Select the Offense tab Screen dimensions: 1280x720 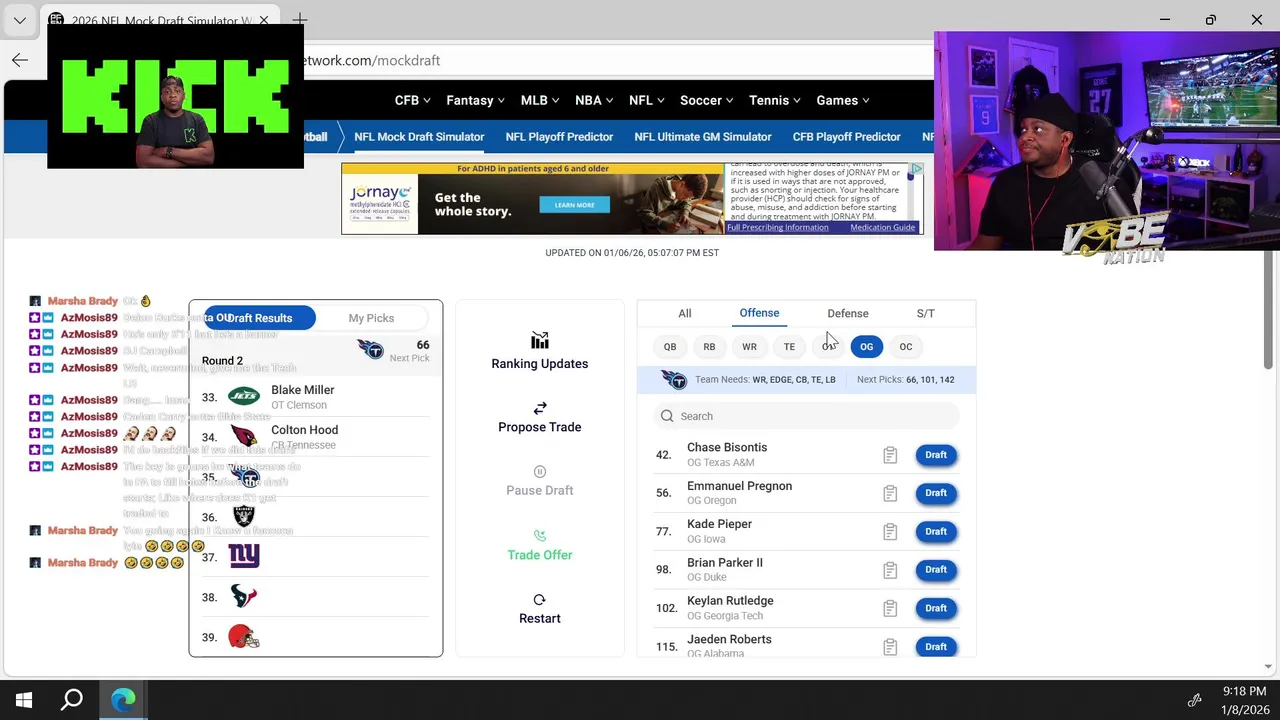(x=759, y=313)
